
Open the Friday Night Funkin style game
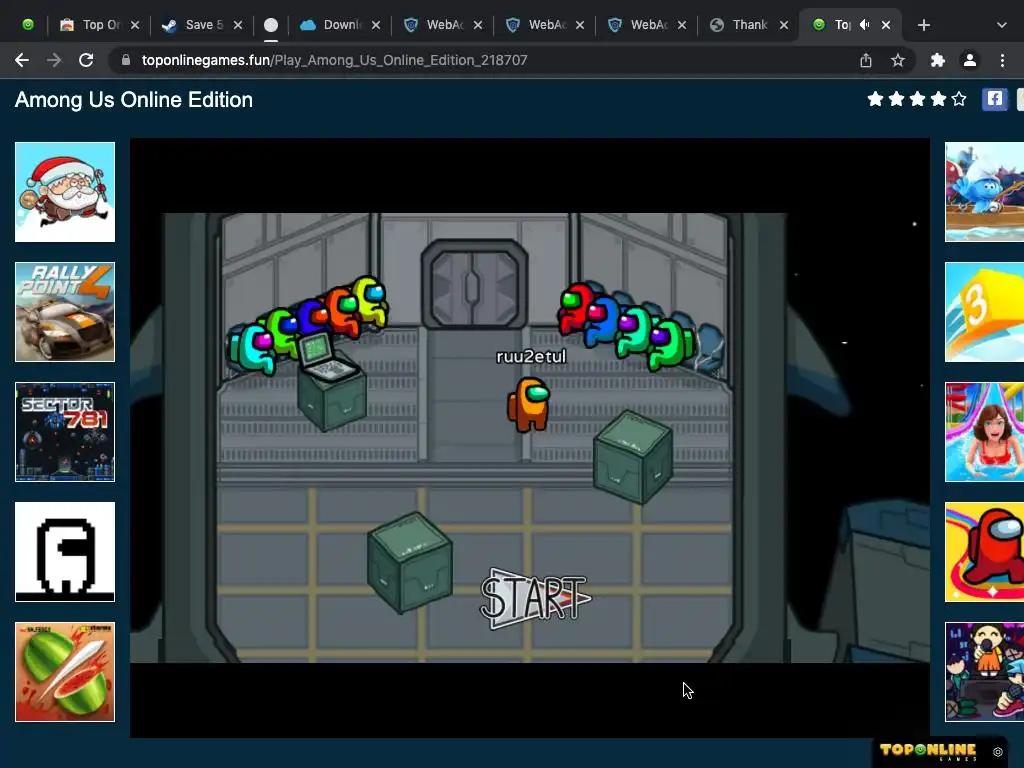click(984, 672)
